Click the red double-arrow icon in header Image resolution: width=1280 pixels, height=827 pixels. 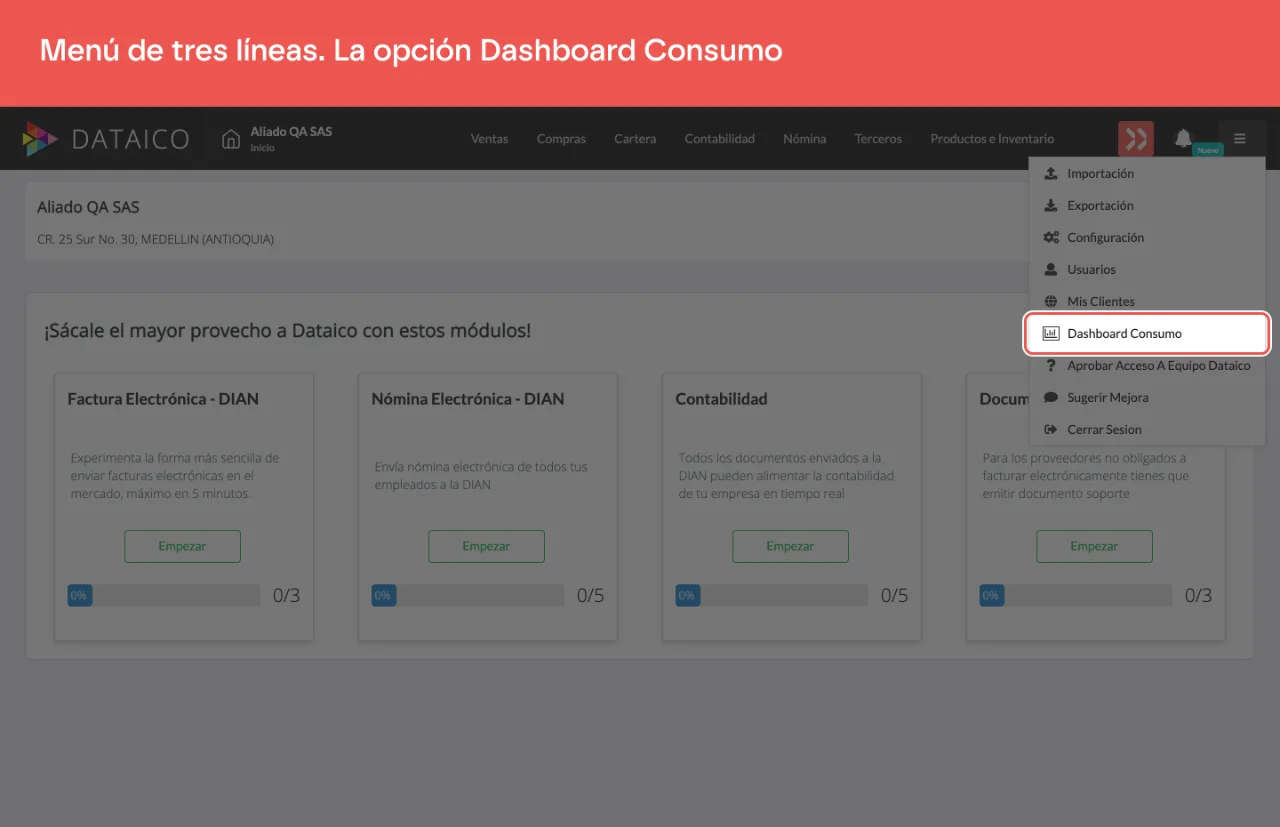(1136, 139)
